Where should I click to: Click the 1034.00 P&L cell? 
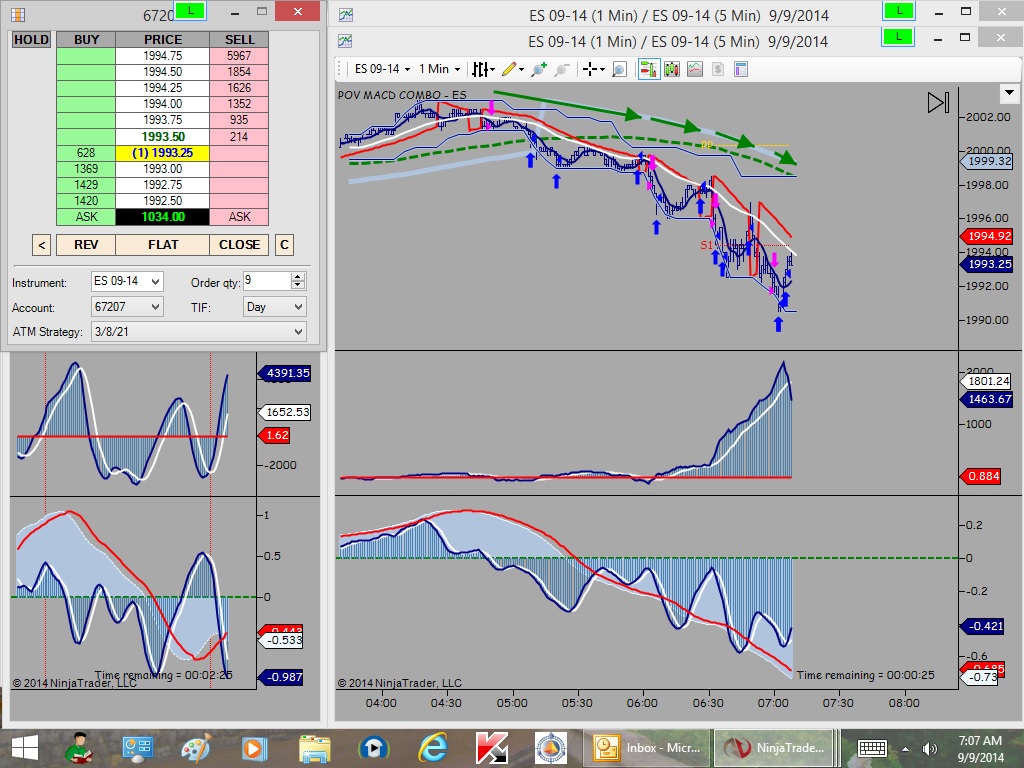coord(163,217)
